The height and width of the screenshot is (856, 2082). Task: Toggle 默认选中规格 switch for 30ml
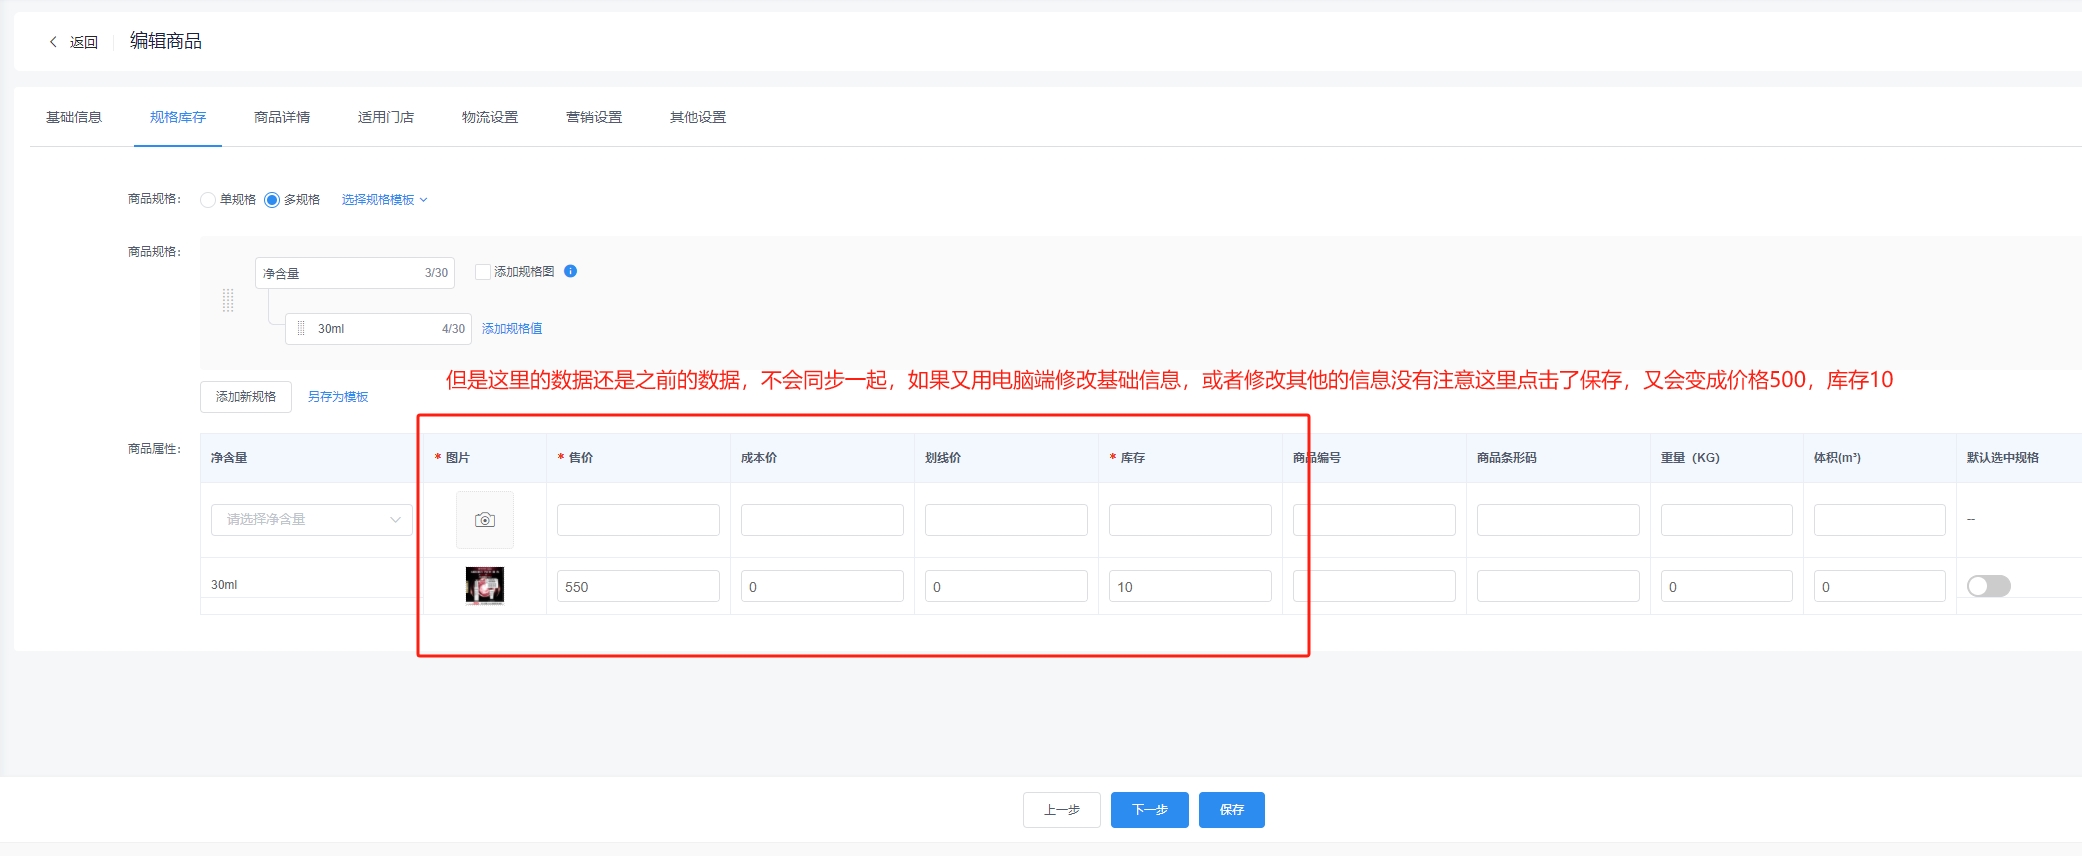pyautogui.click(x=1988, y=586)
